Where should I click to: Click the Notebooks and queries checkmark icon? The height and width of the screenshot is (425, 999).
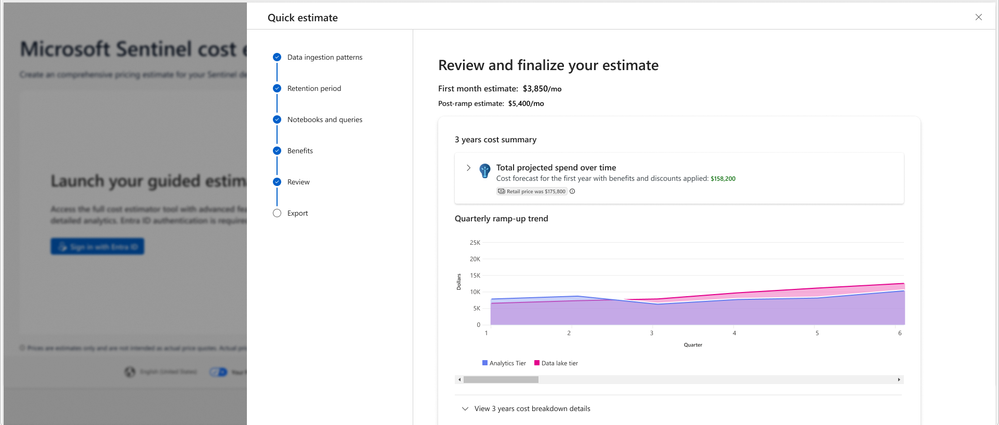(x=277, y=119)
